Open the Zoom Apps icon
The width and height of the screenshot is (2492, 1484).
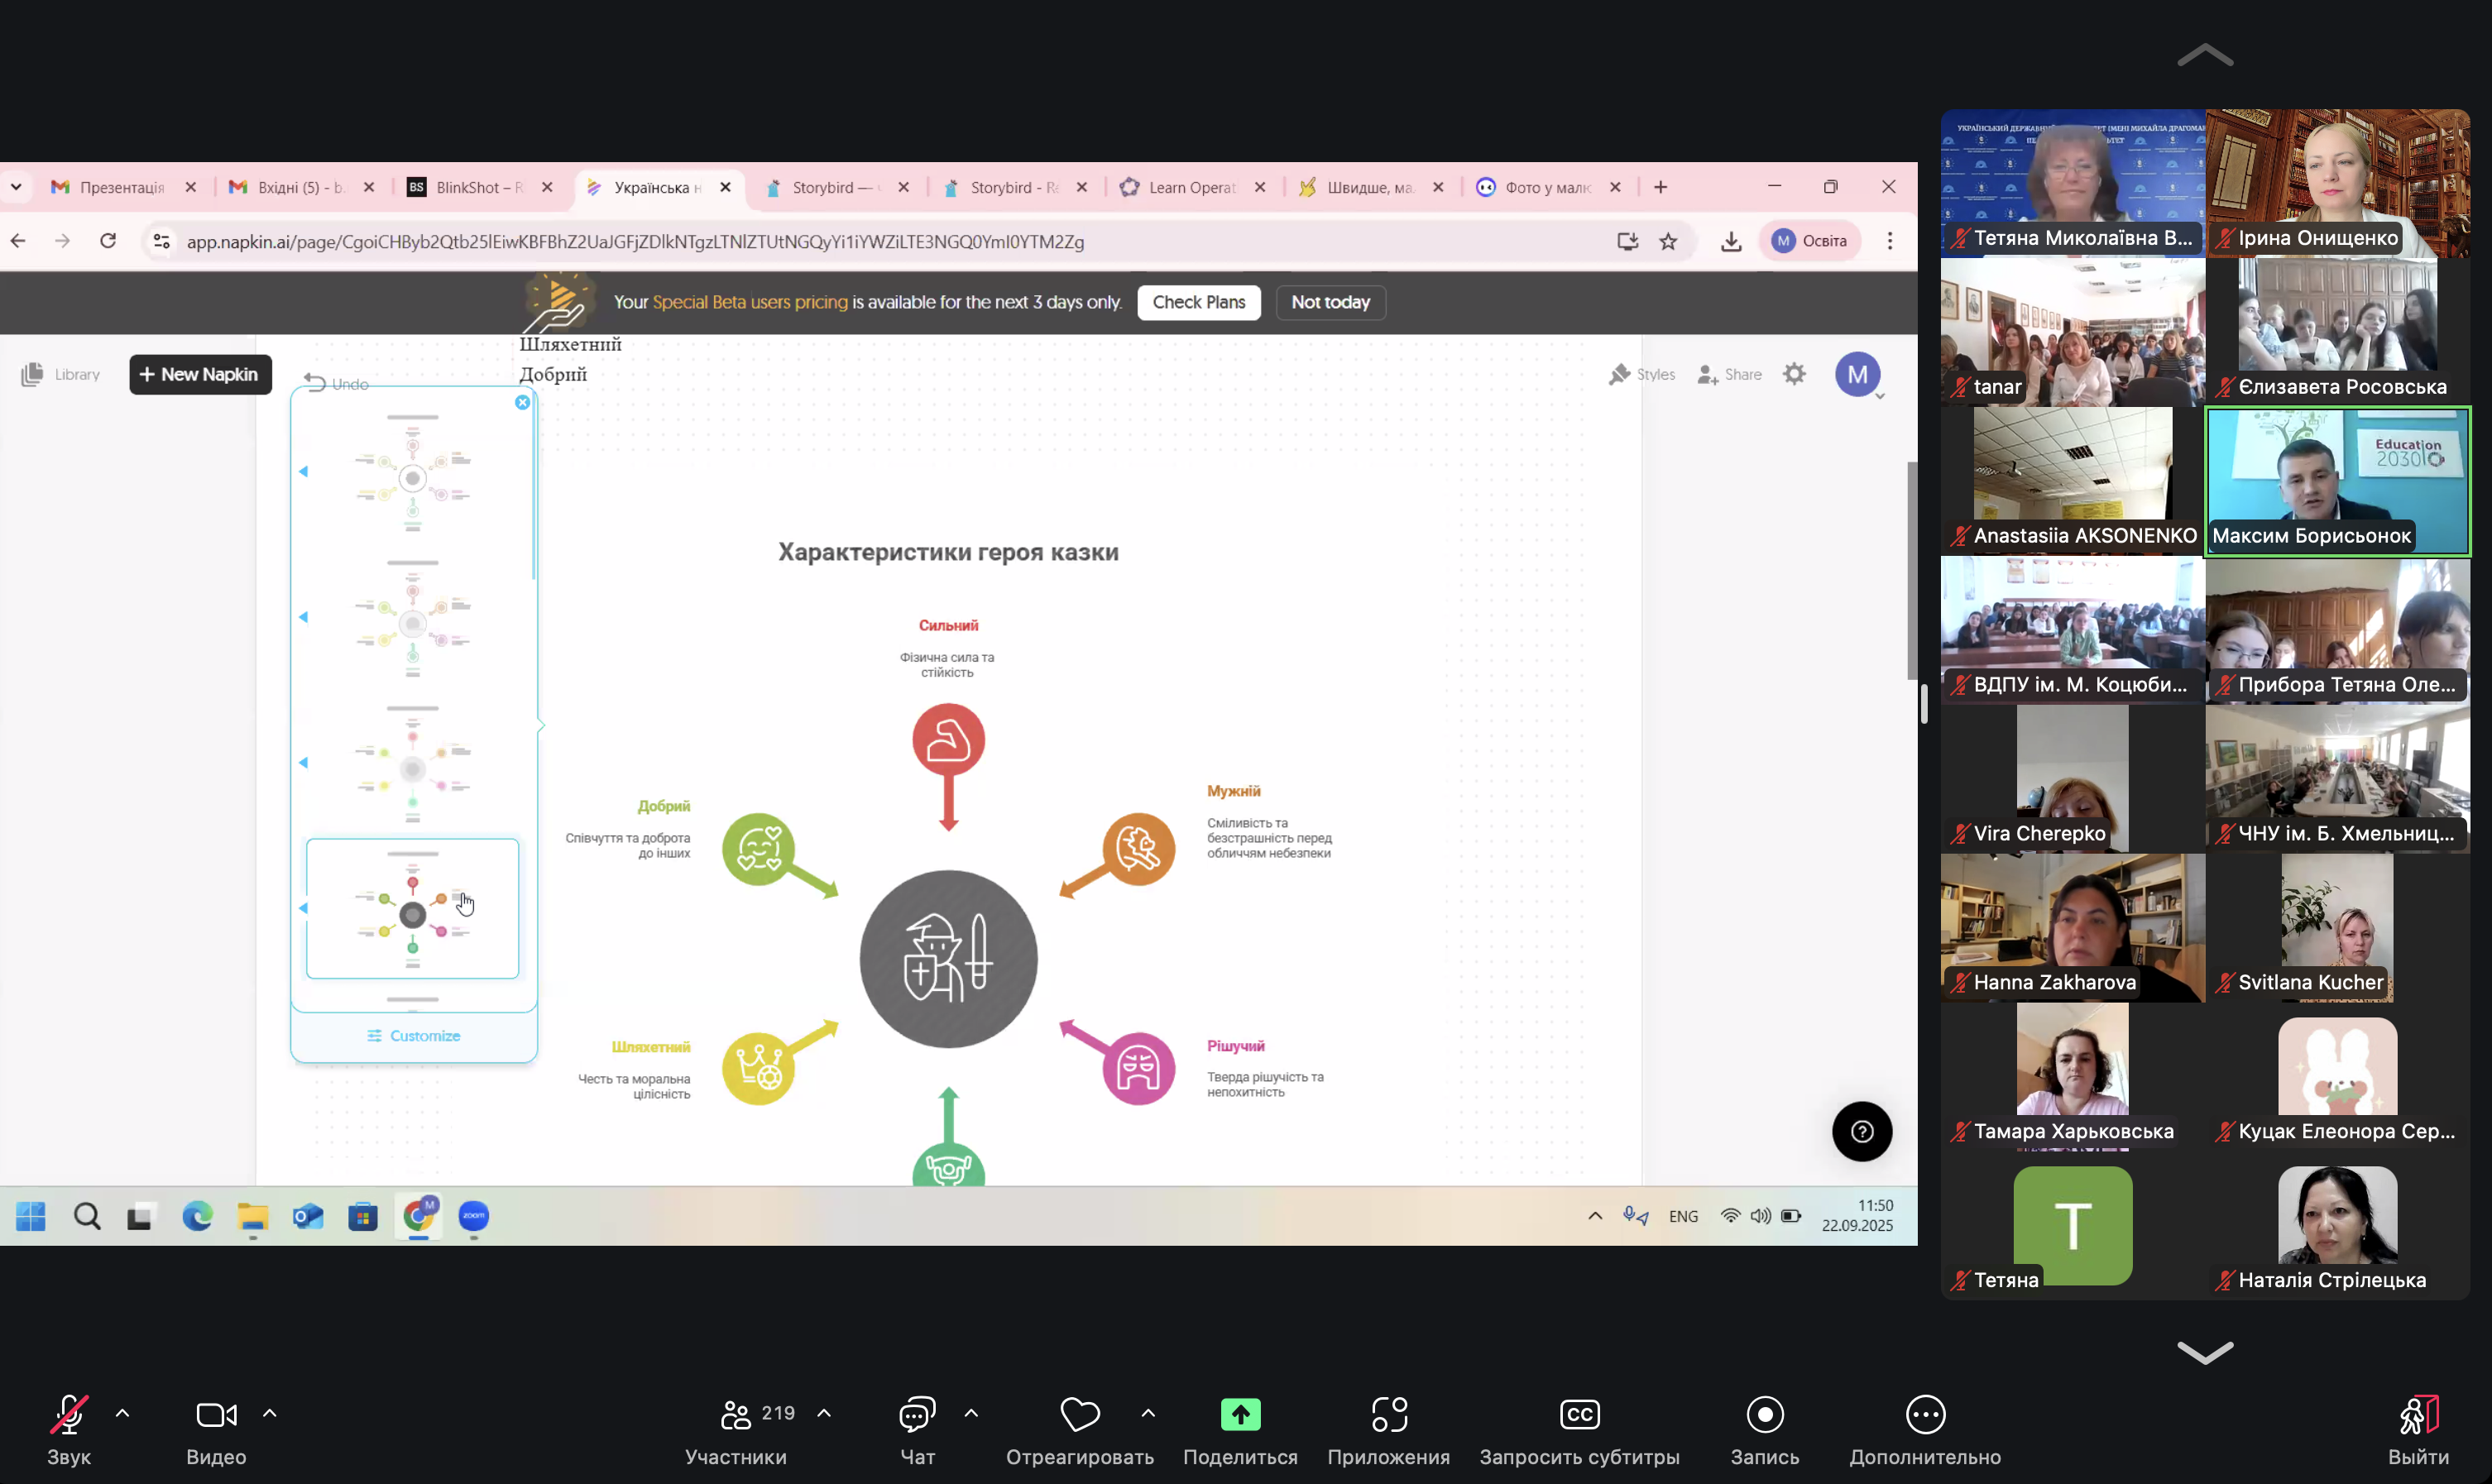pos(1388,1414)
